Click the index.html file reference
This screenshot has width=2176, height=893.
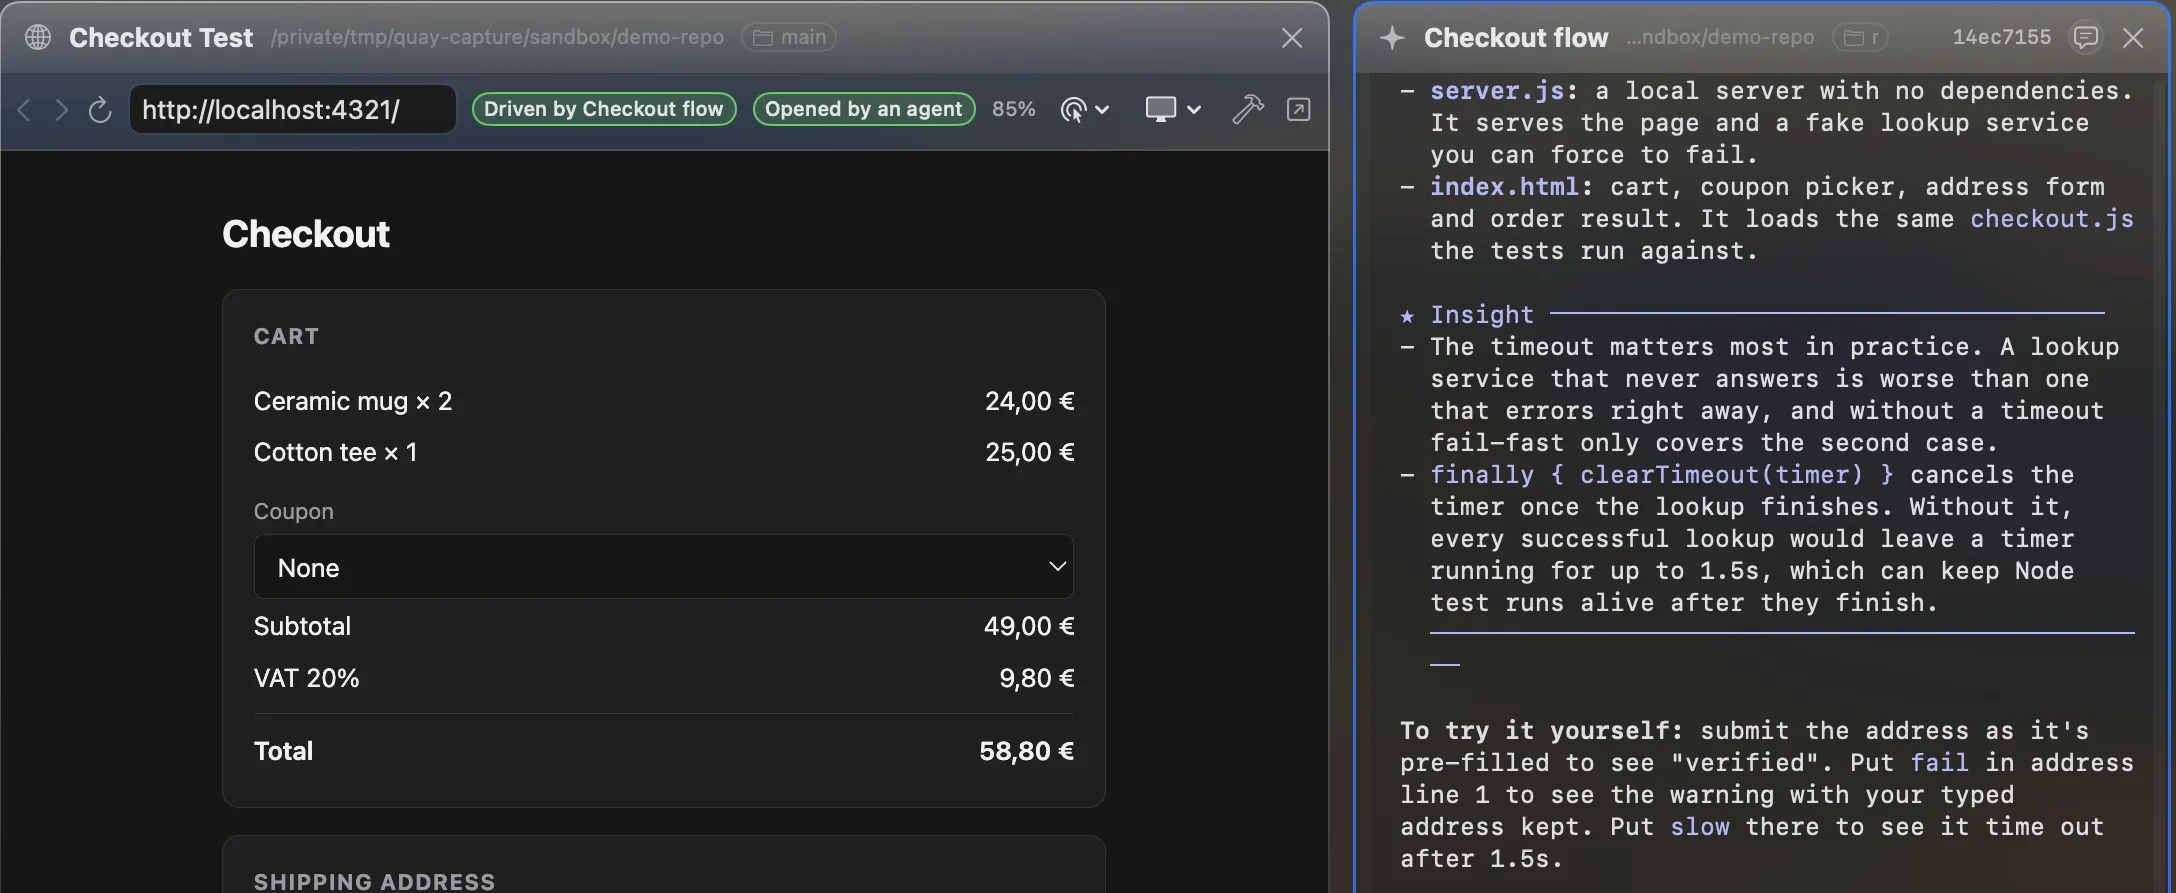point(1504,187)
